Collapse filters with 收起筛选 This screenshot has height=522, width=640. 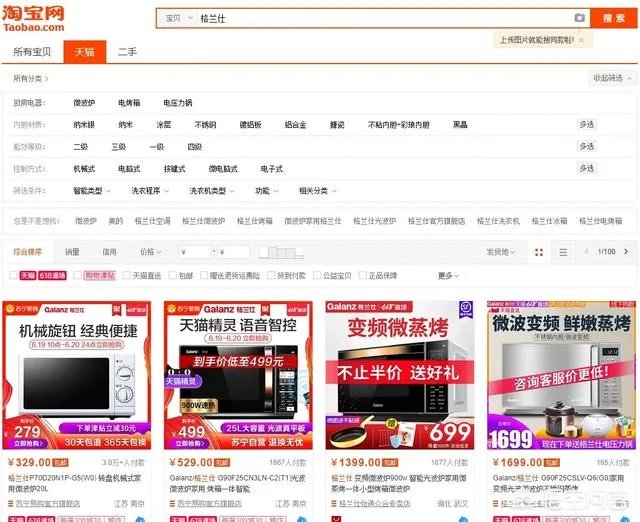[x=612, y=78]
